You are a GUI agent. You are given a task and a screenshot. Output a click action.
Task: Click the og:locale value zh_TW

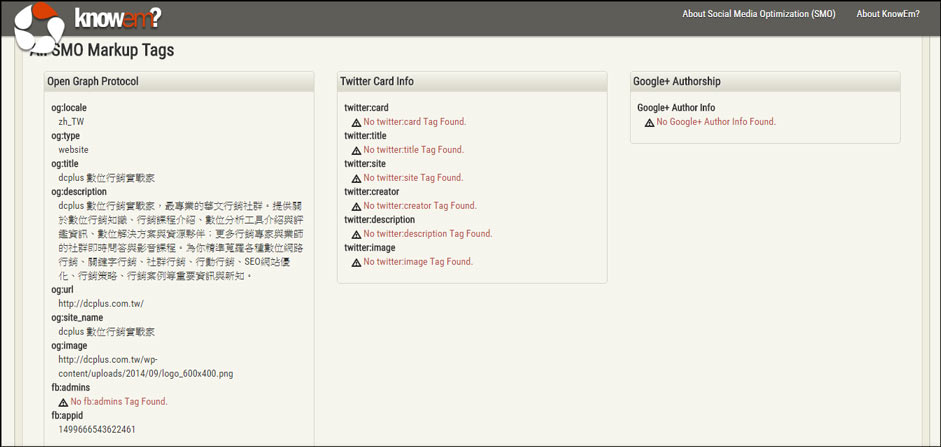pyautogui.click(x=71, y=122)
